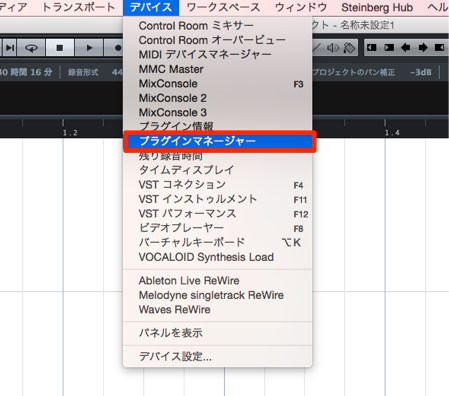
Task: Select the color paint bucket tool
Action: point(349,48)
